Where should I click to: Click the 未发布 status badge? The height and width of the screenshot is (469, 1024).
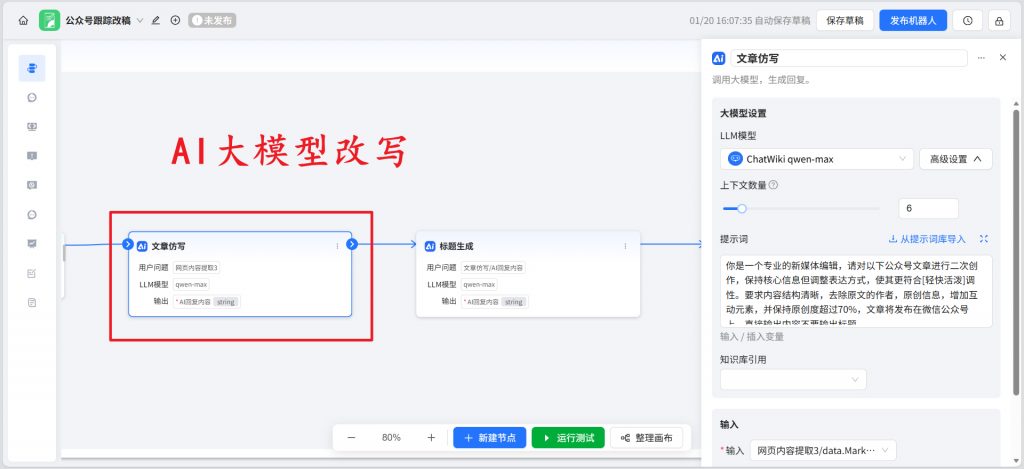click(212, 20)
